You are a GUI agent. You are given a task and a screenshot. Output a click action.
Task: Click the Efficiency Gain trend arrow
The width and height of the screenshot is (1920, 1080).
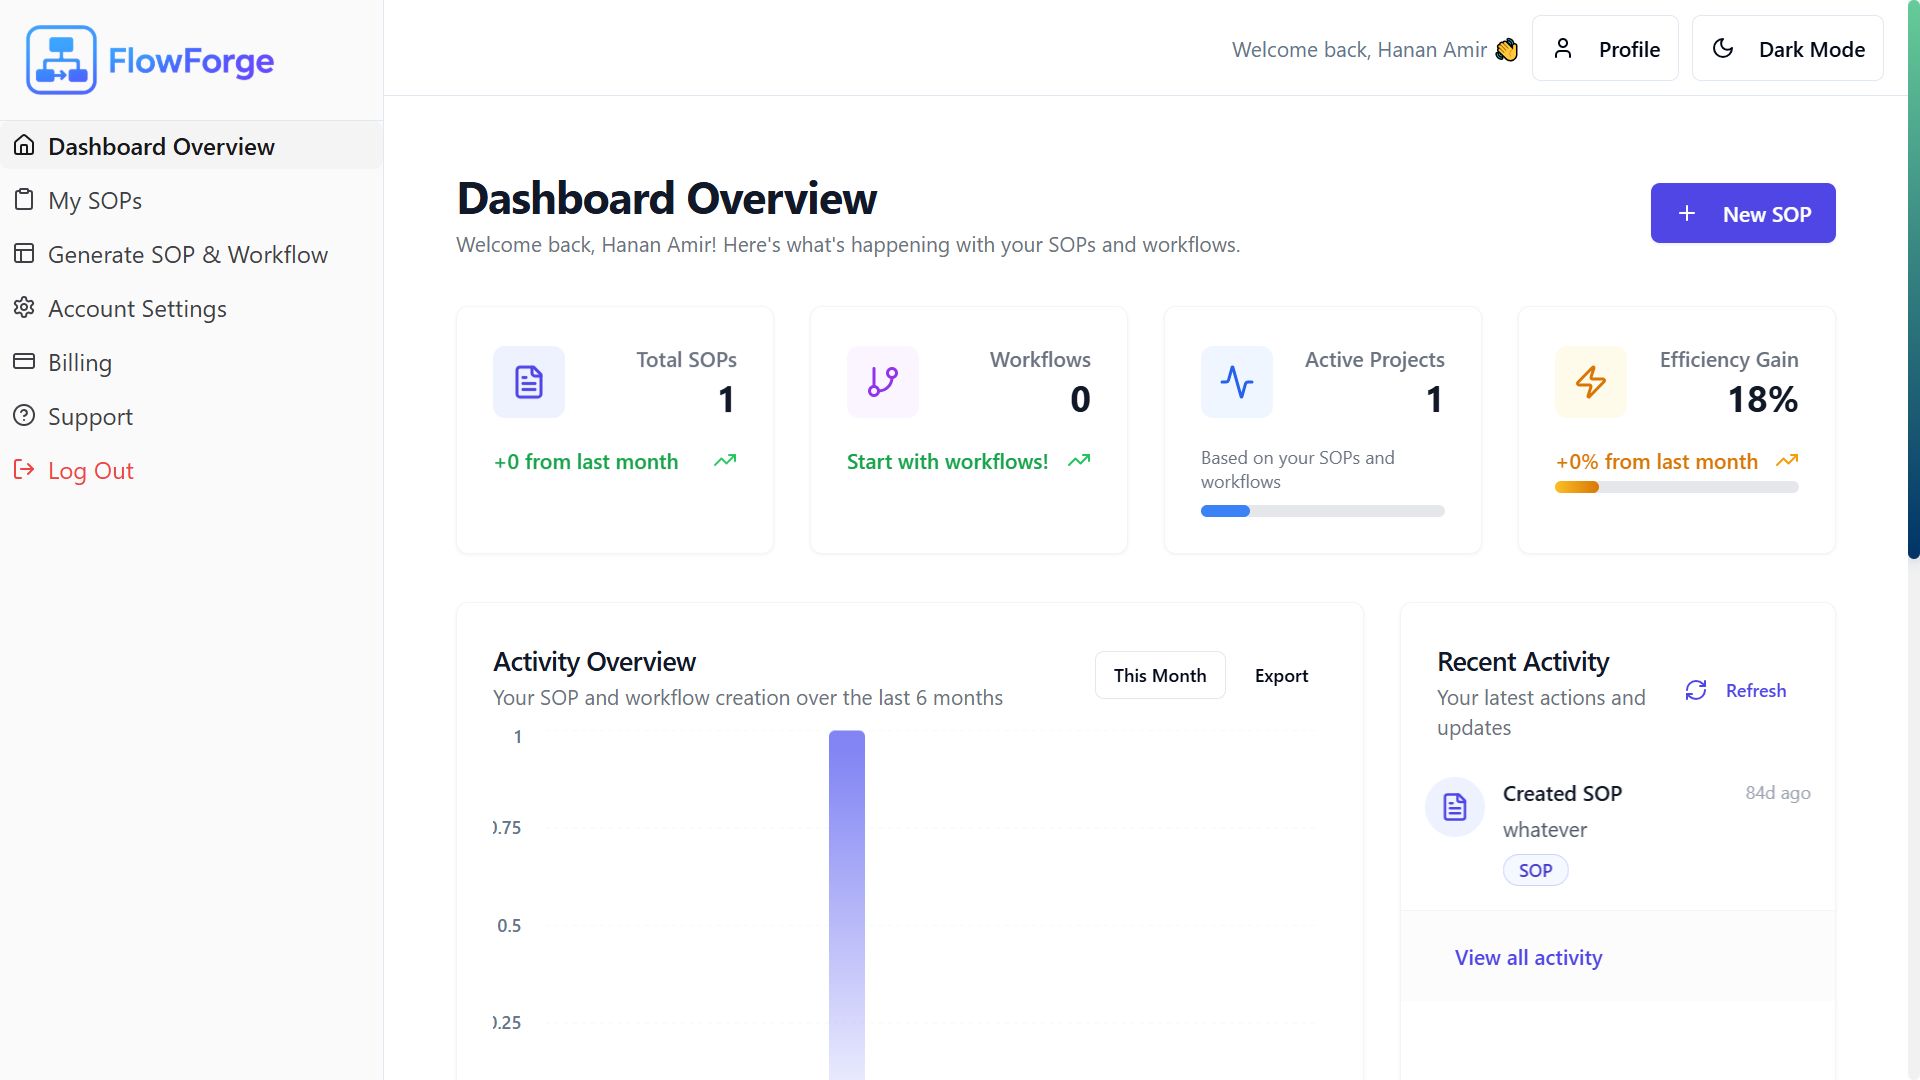(x=1787, y=461)
